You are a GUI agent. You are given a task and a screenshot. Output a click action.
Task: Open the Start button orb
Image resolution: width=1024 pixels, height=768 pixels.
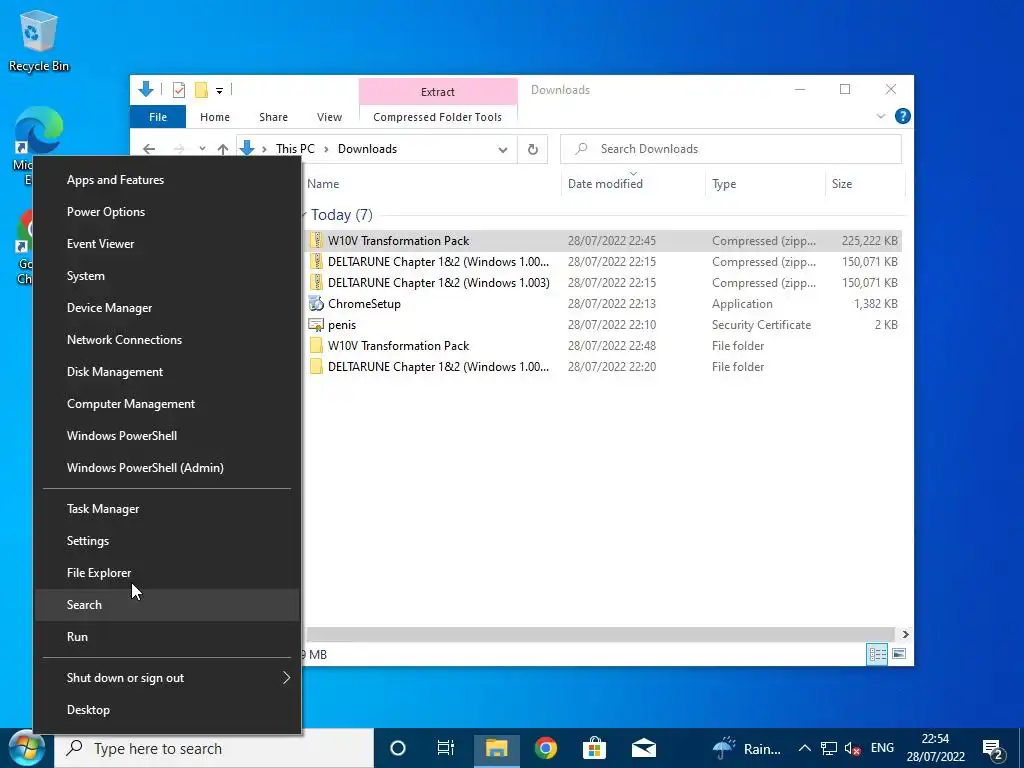tap(26, 748)
